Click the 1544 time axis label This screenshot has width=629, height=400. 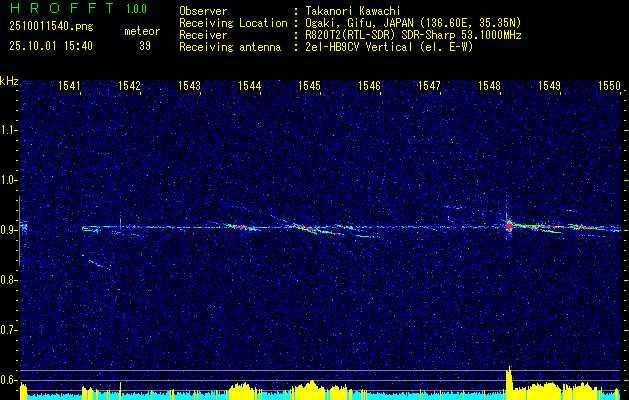click(x=250, y=85)
